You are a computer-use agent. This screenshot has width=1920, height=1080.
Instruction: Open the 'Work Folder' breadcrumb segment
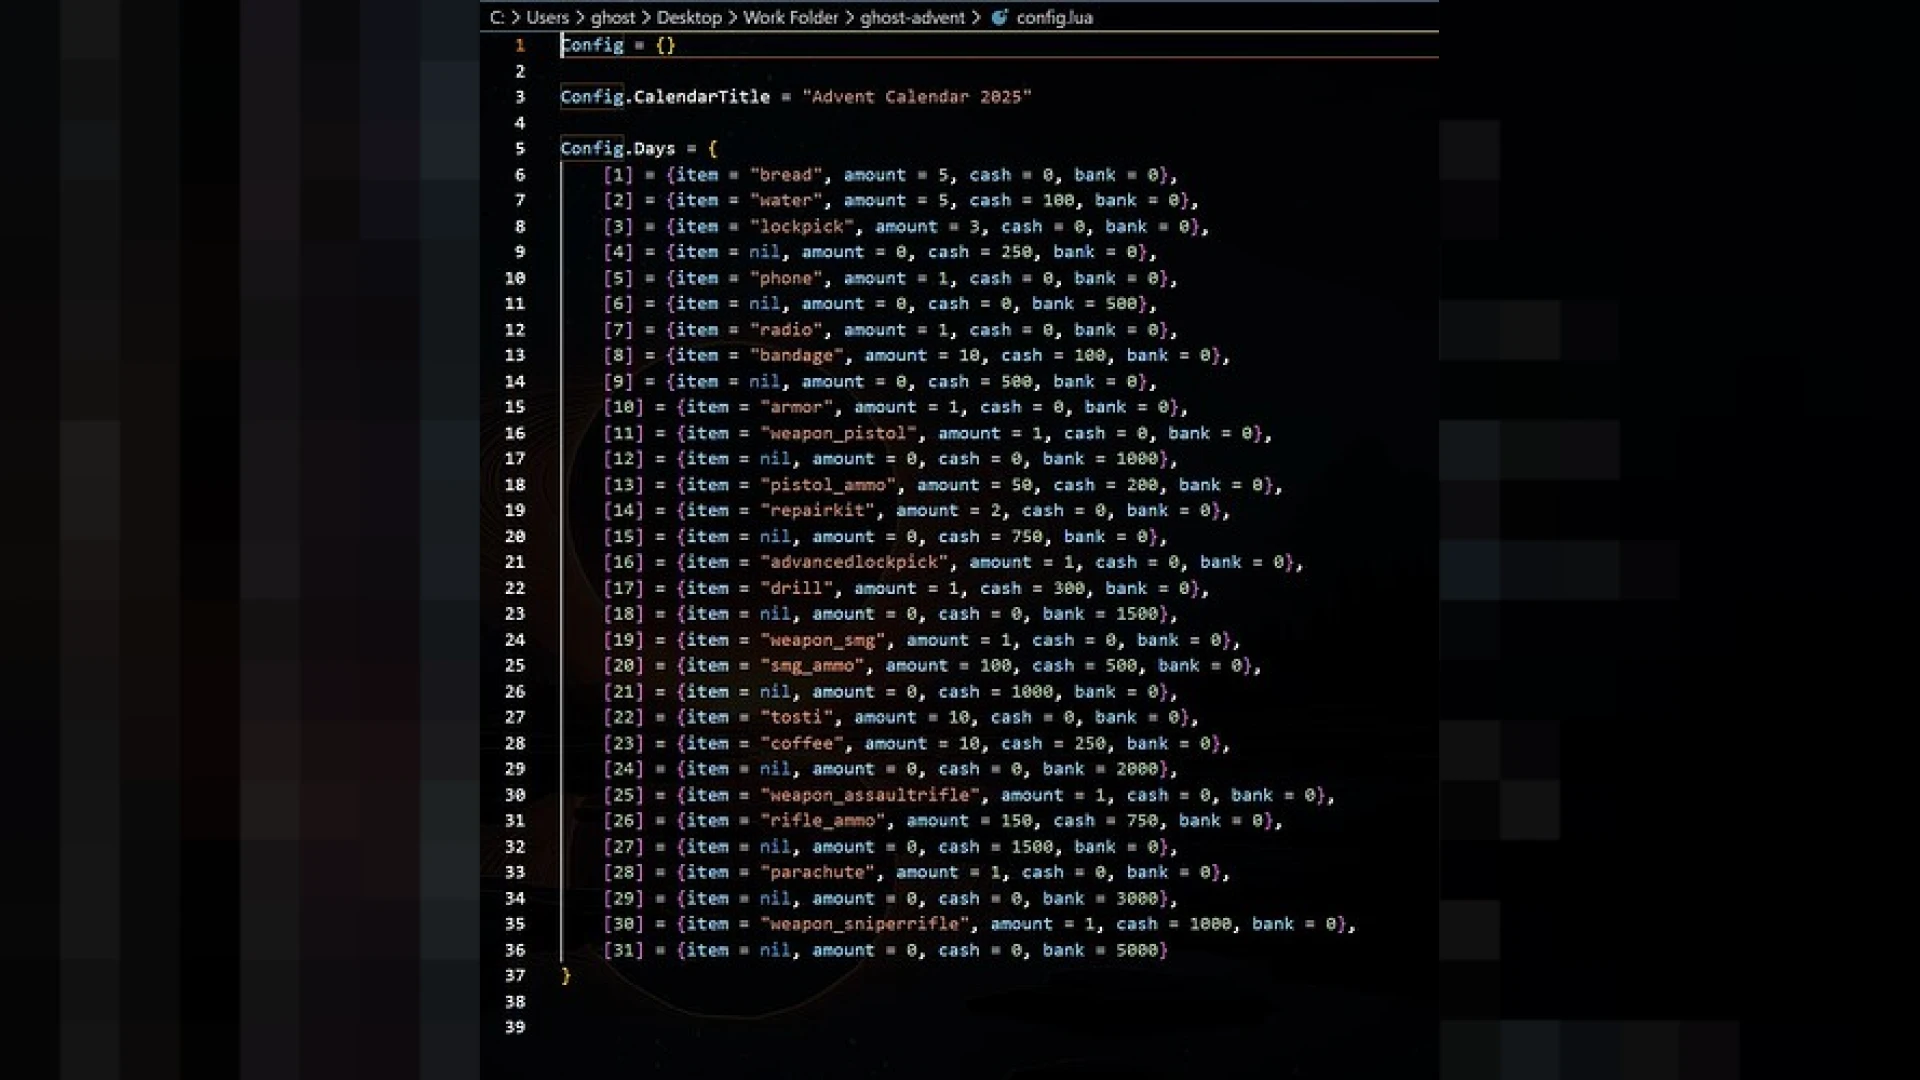coord(790,17)
